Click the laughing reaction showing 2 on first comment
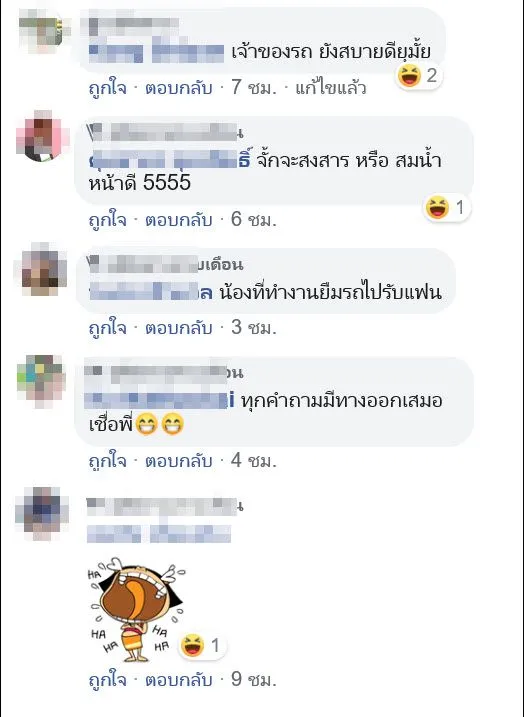Screen dimensions: 524x717 pyautogui.click(x=418, y=76)
